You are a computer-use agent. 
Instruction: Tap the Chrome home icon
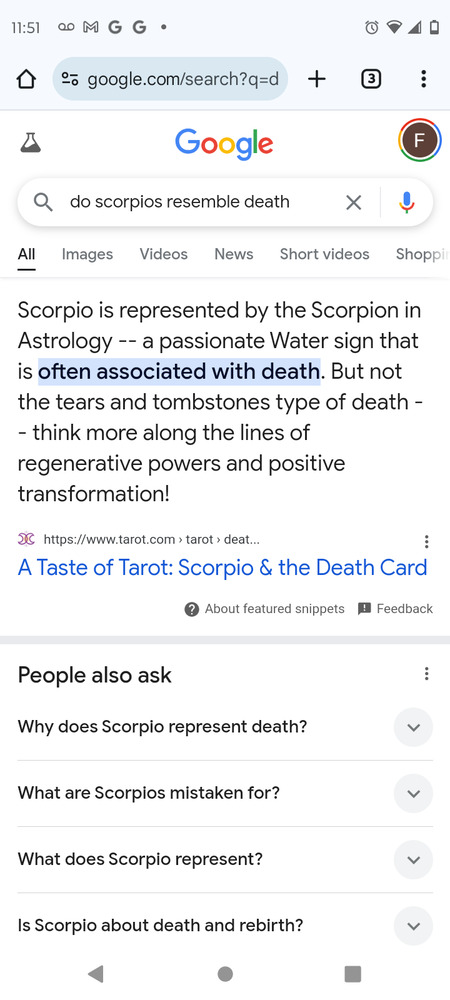[x=25, y=79]
